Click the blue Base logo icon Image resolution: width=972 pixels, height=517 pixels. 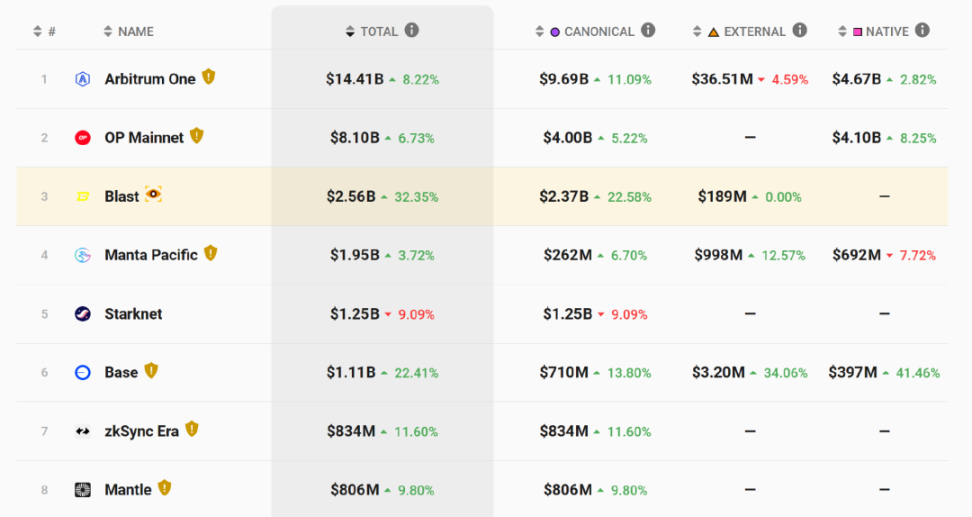[83, 373]
